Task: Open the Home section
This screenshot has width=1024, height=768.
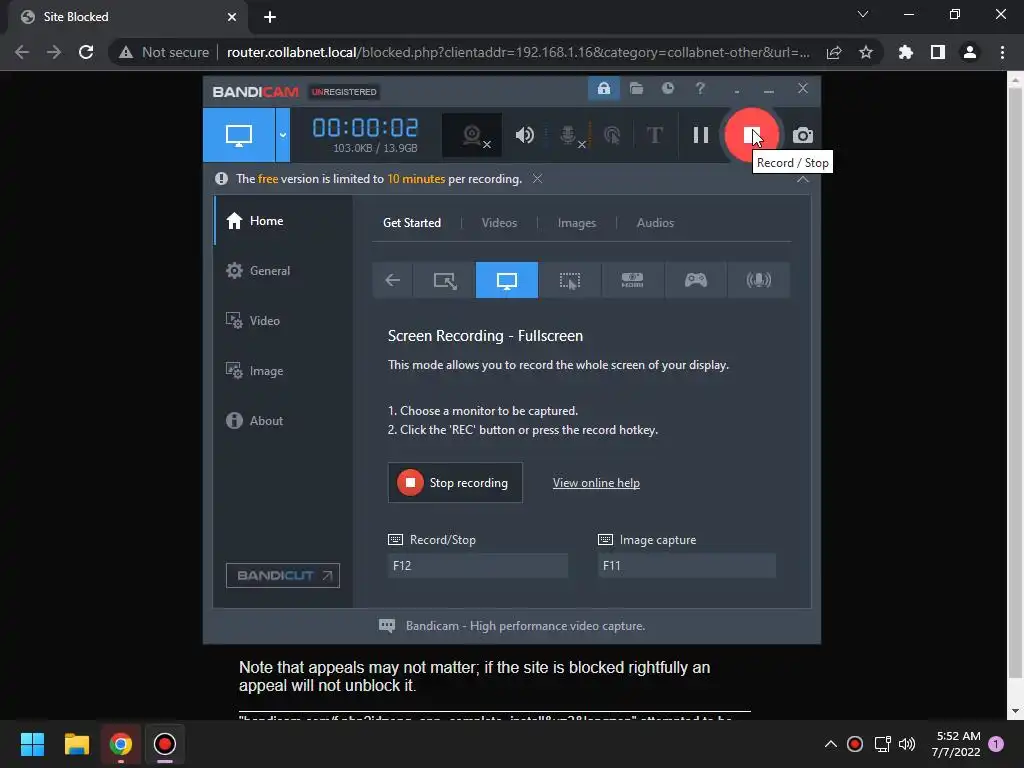Action: coord(283,221)
